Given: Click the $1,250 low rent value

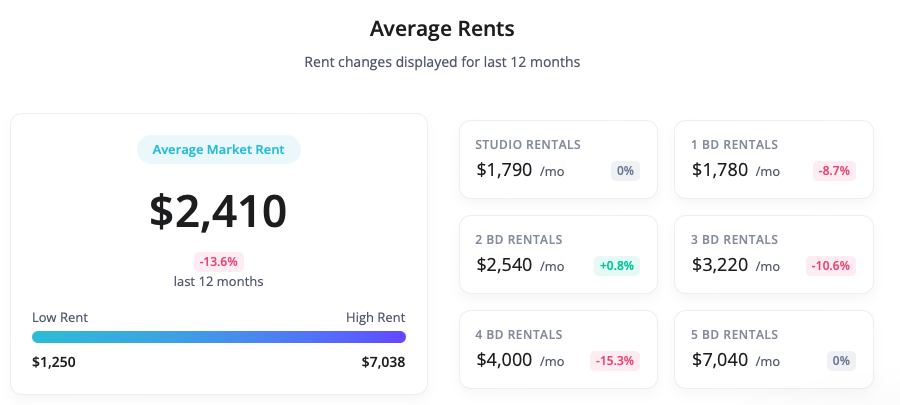Looking at the screenshot, I should point(53,362).
